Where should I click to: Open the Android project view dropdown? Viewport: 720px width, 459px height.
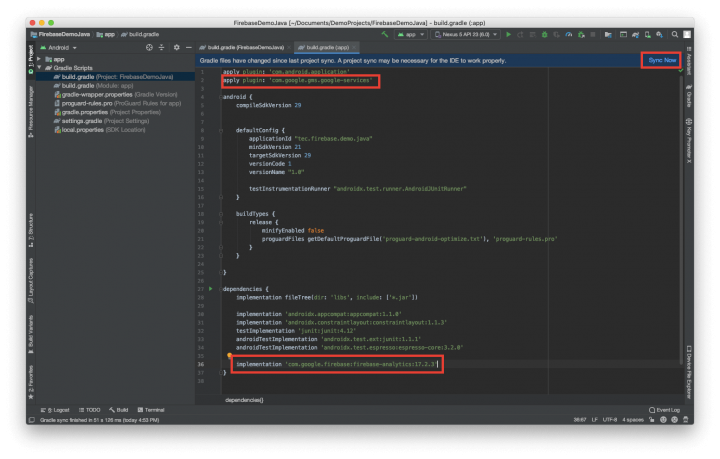coord(61,47)
